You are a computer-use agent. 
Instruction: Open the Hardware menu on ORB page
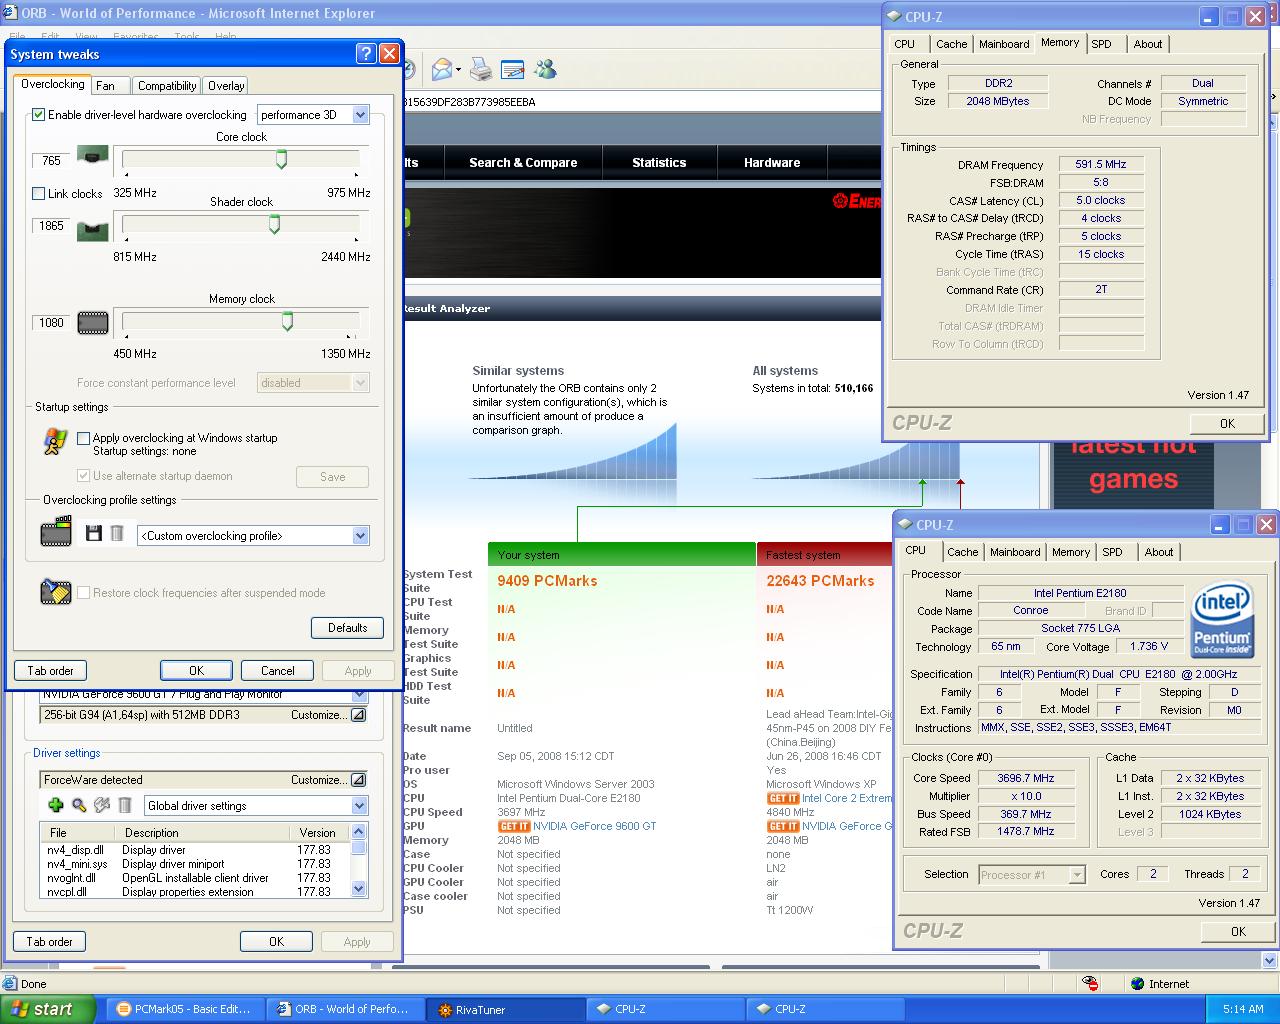pyautogui.click(x=772, y=163)
